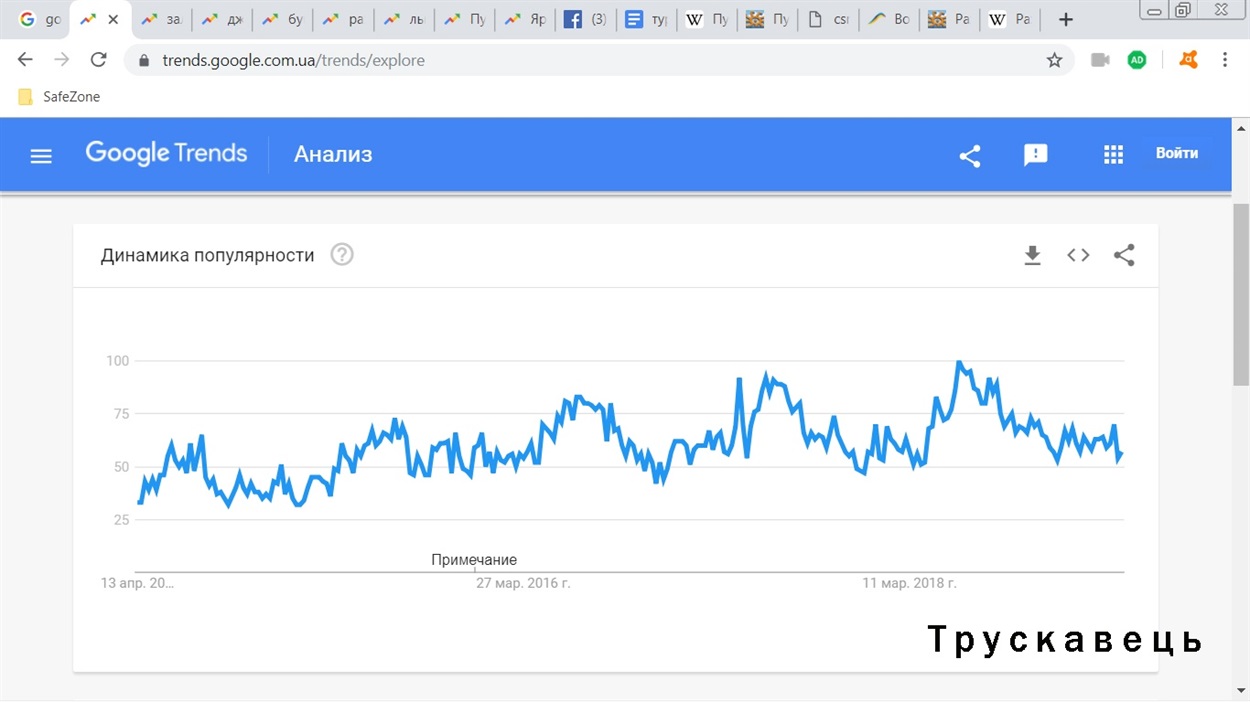Switch to the Facebook tab
Image resolution: width=1250 pixels, height=702 pixels.
pos(585,19)
